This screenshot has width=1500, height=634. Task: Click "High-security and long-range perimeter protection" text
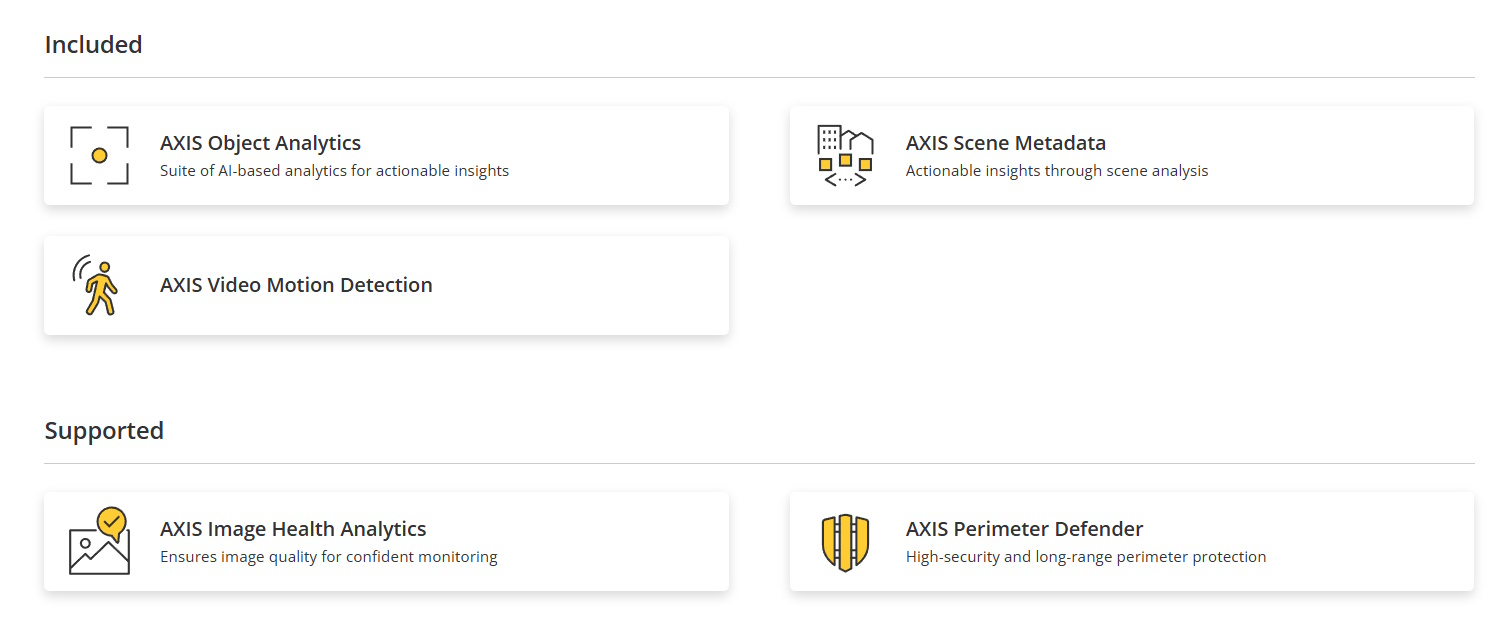point(1086,557)
